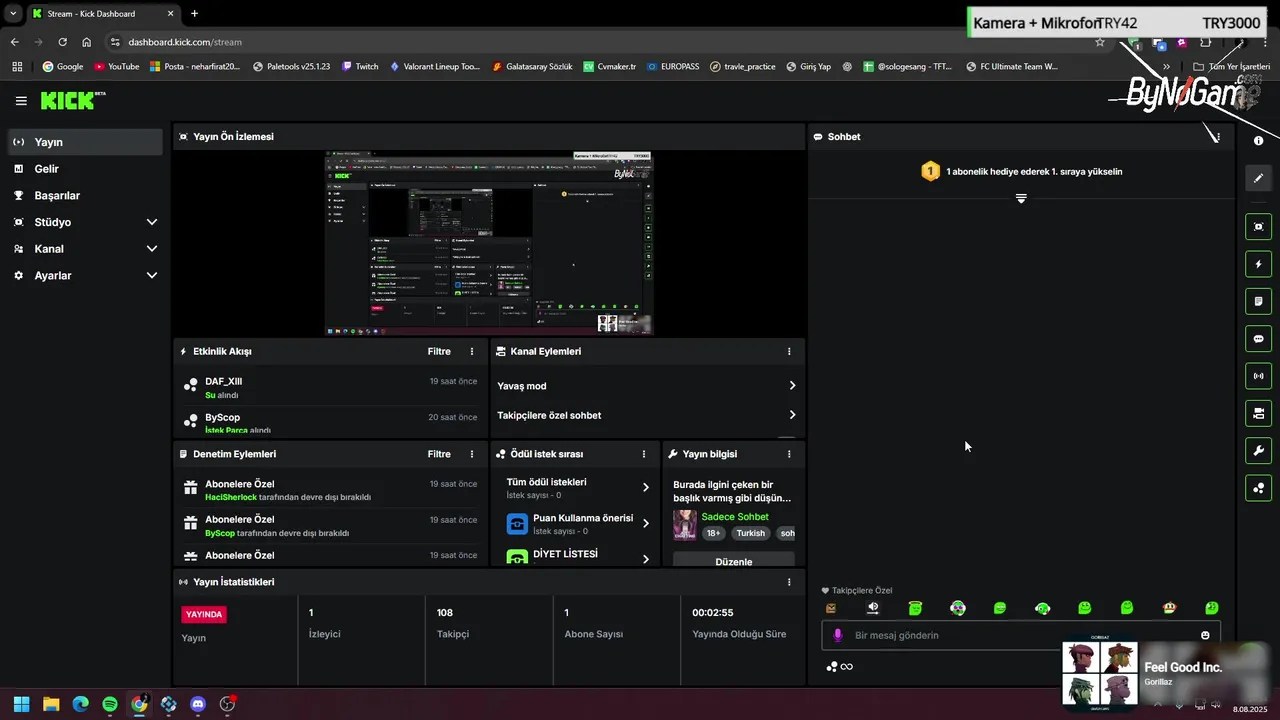Viewport: 1280px width, 720px height.
Task: Open the YouTube bookmark
Action: (x=116, y=67)
